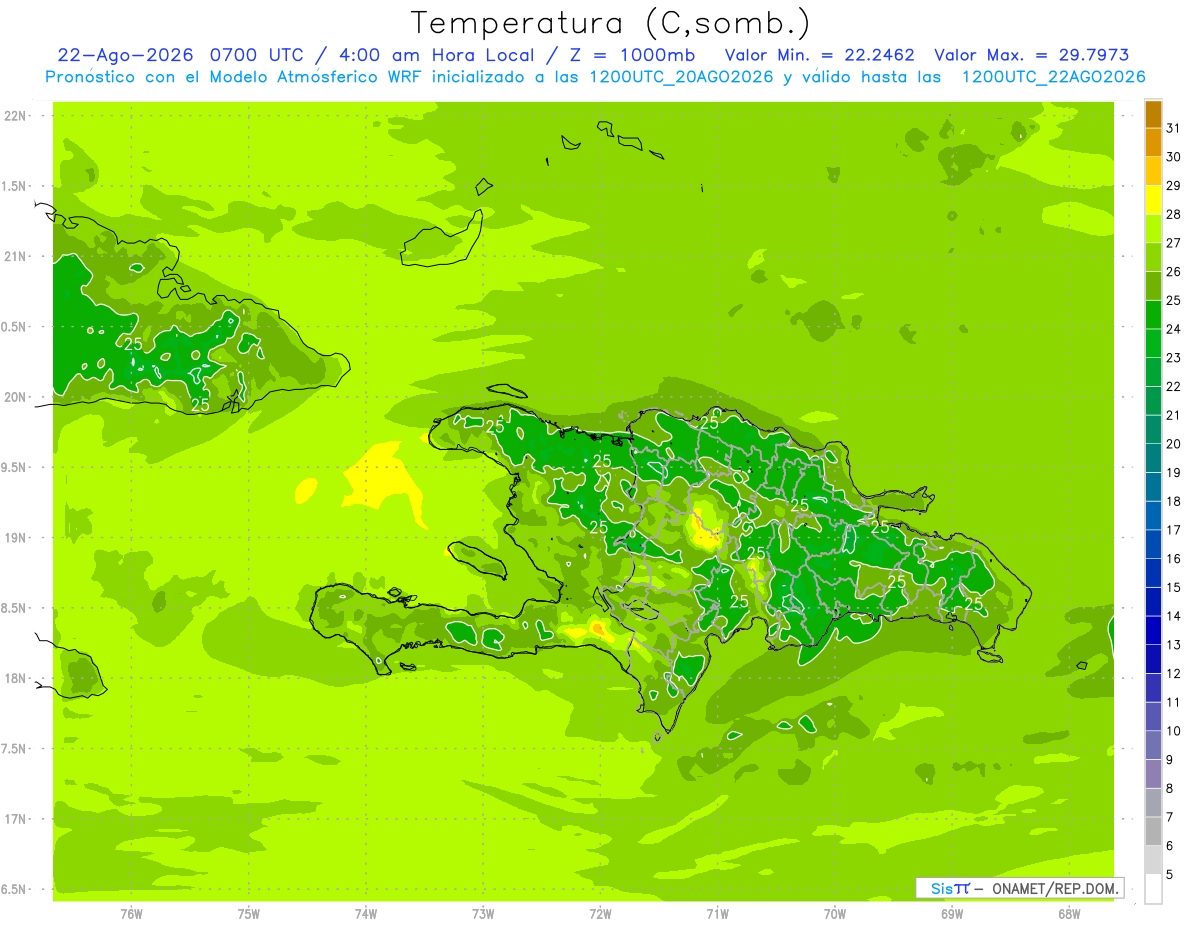Click the "68W" longitude label

[x=1069, y=914]
